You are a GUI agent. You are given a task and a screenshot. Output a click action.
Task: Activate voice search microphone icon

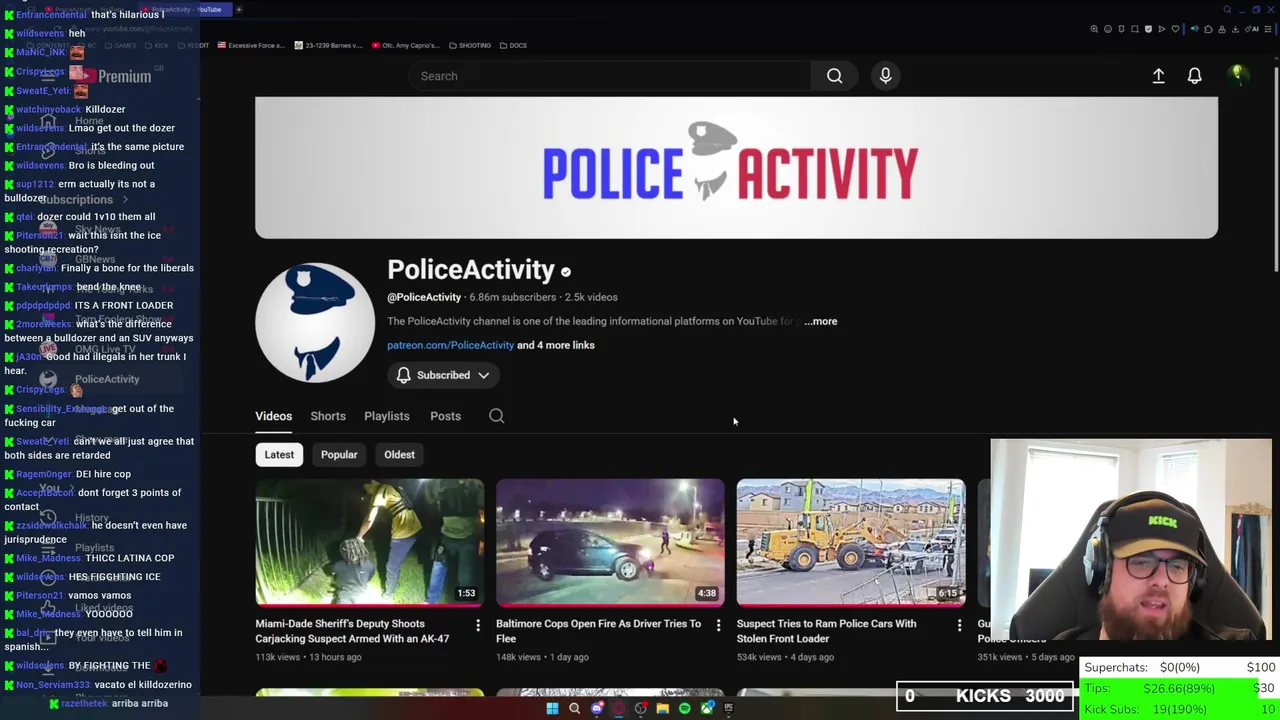pos(885,76)
